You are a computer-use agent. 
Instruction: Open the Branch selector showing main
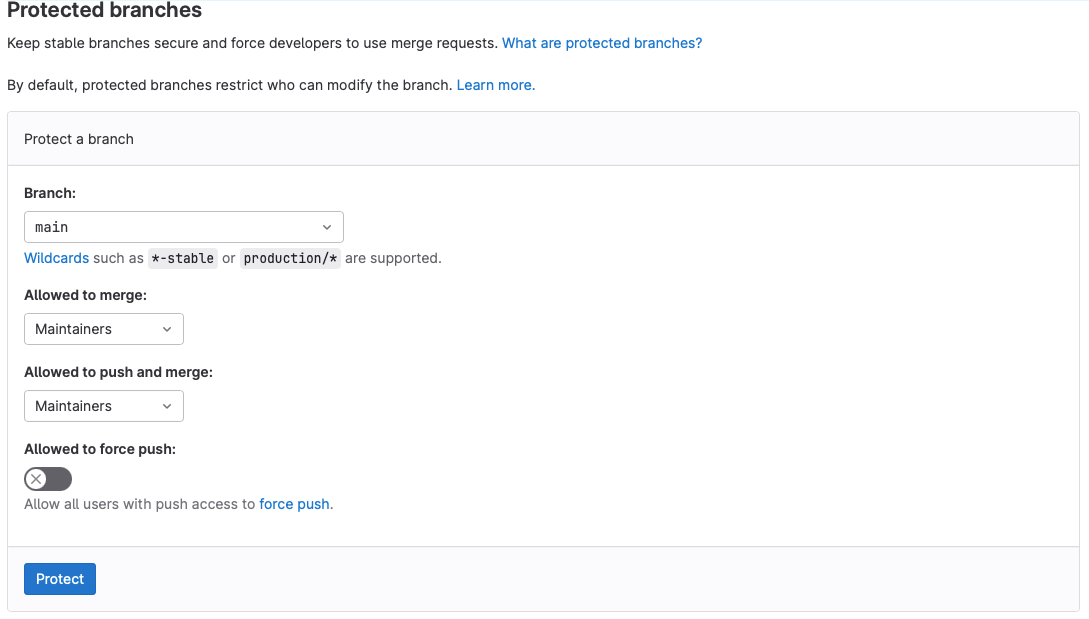point(183,227)
